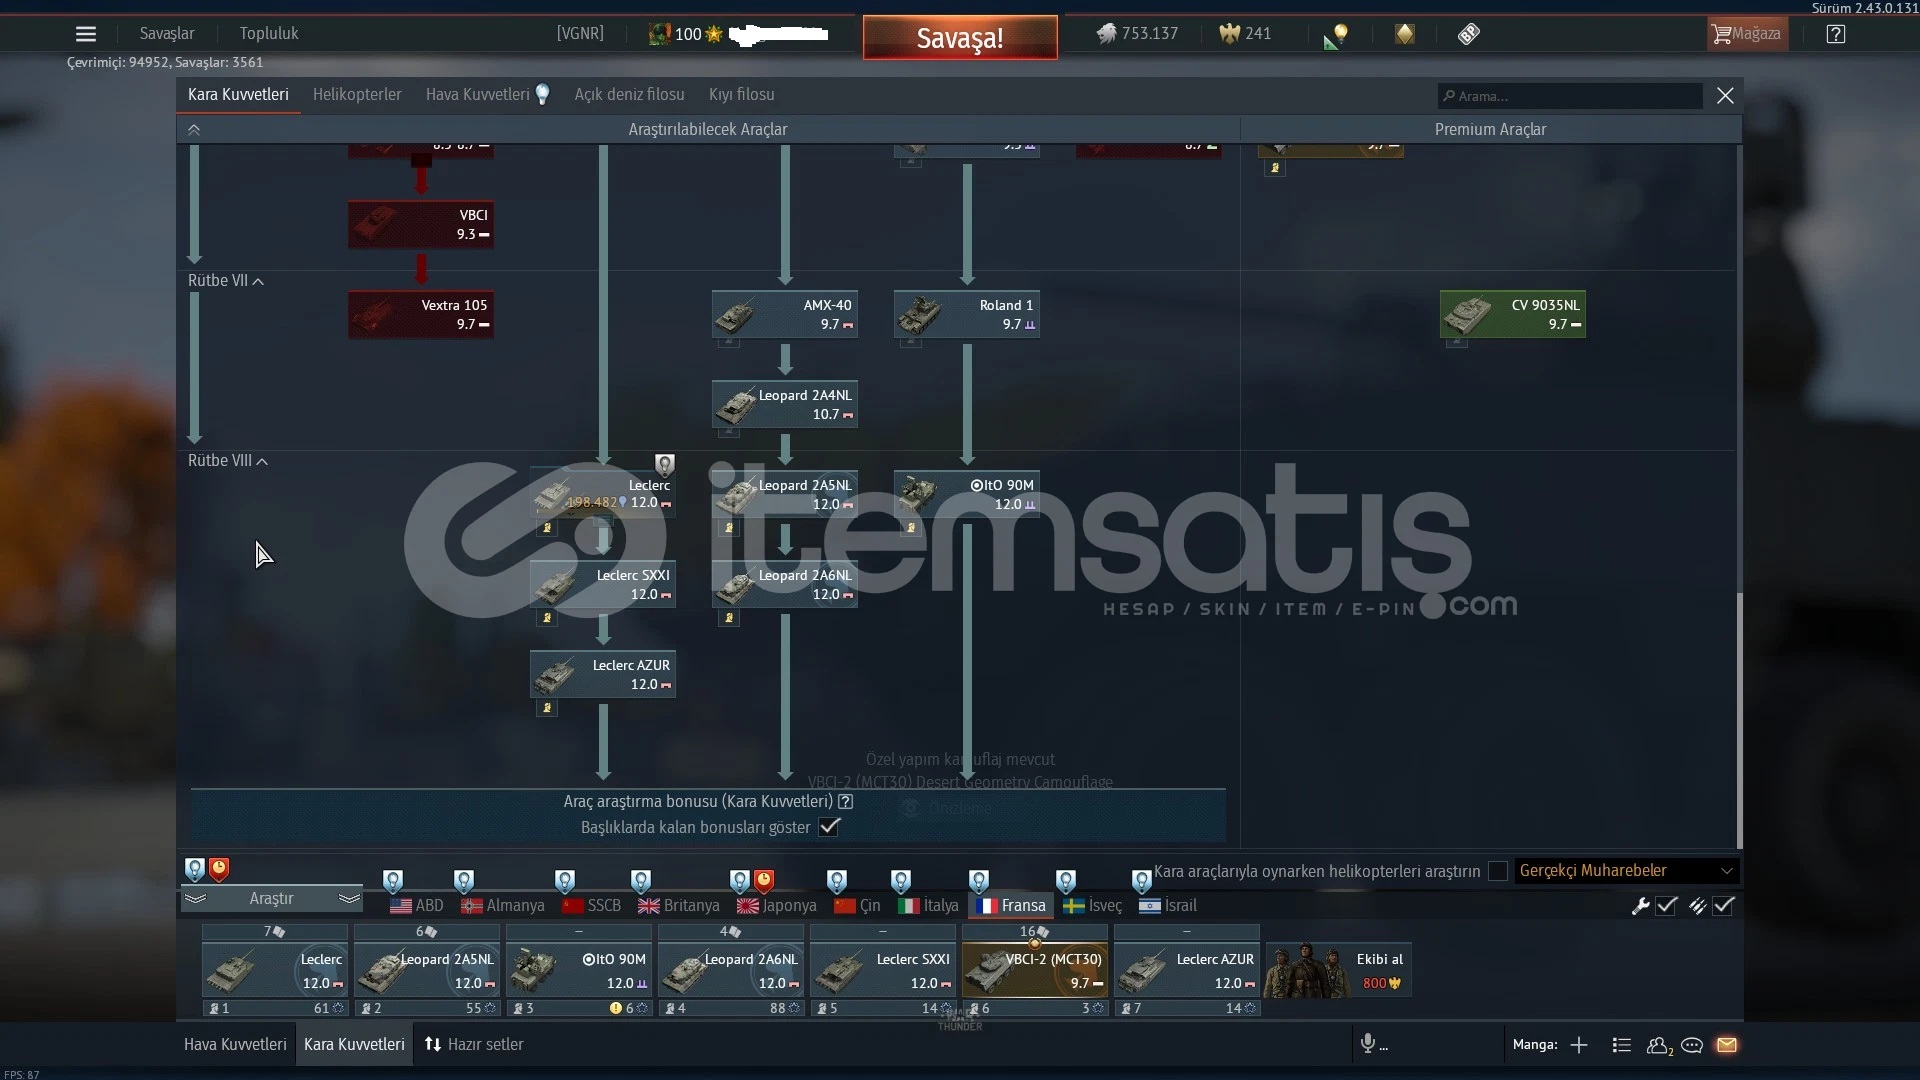Select İsveç nation tab
The width and height of the screenshot is (1920, 1080).
coord(1092,906)
